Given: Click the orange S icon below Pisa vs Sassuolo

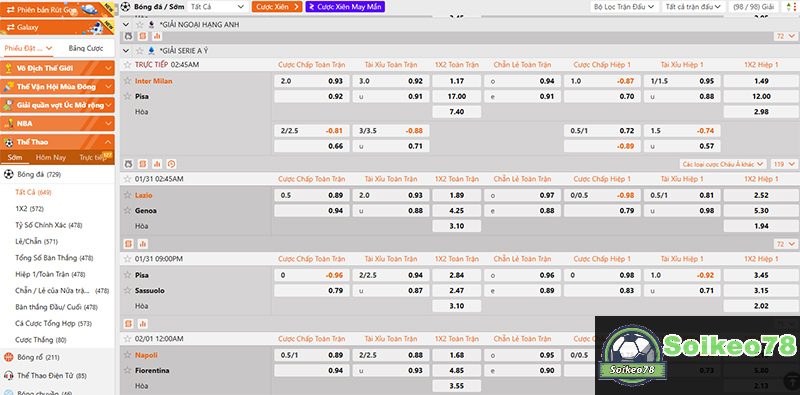Looking at the screenshot, I should [x=129, y=324].
